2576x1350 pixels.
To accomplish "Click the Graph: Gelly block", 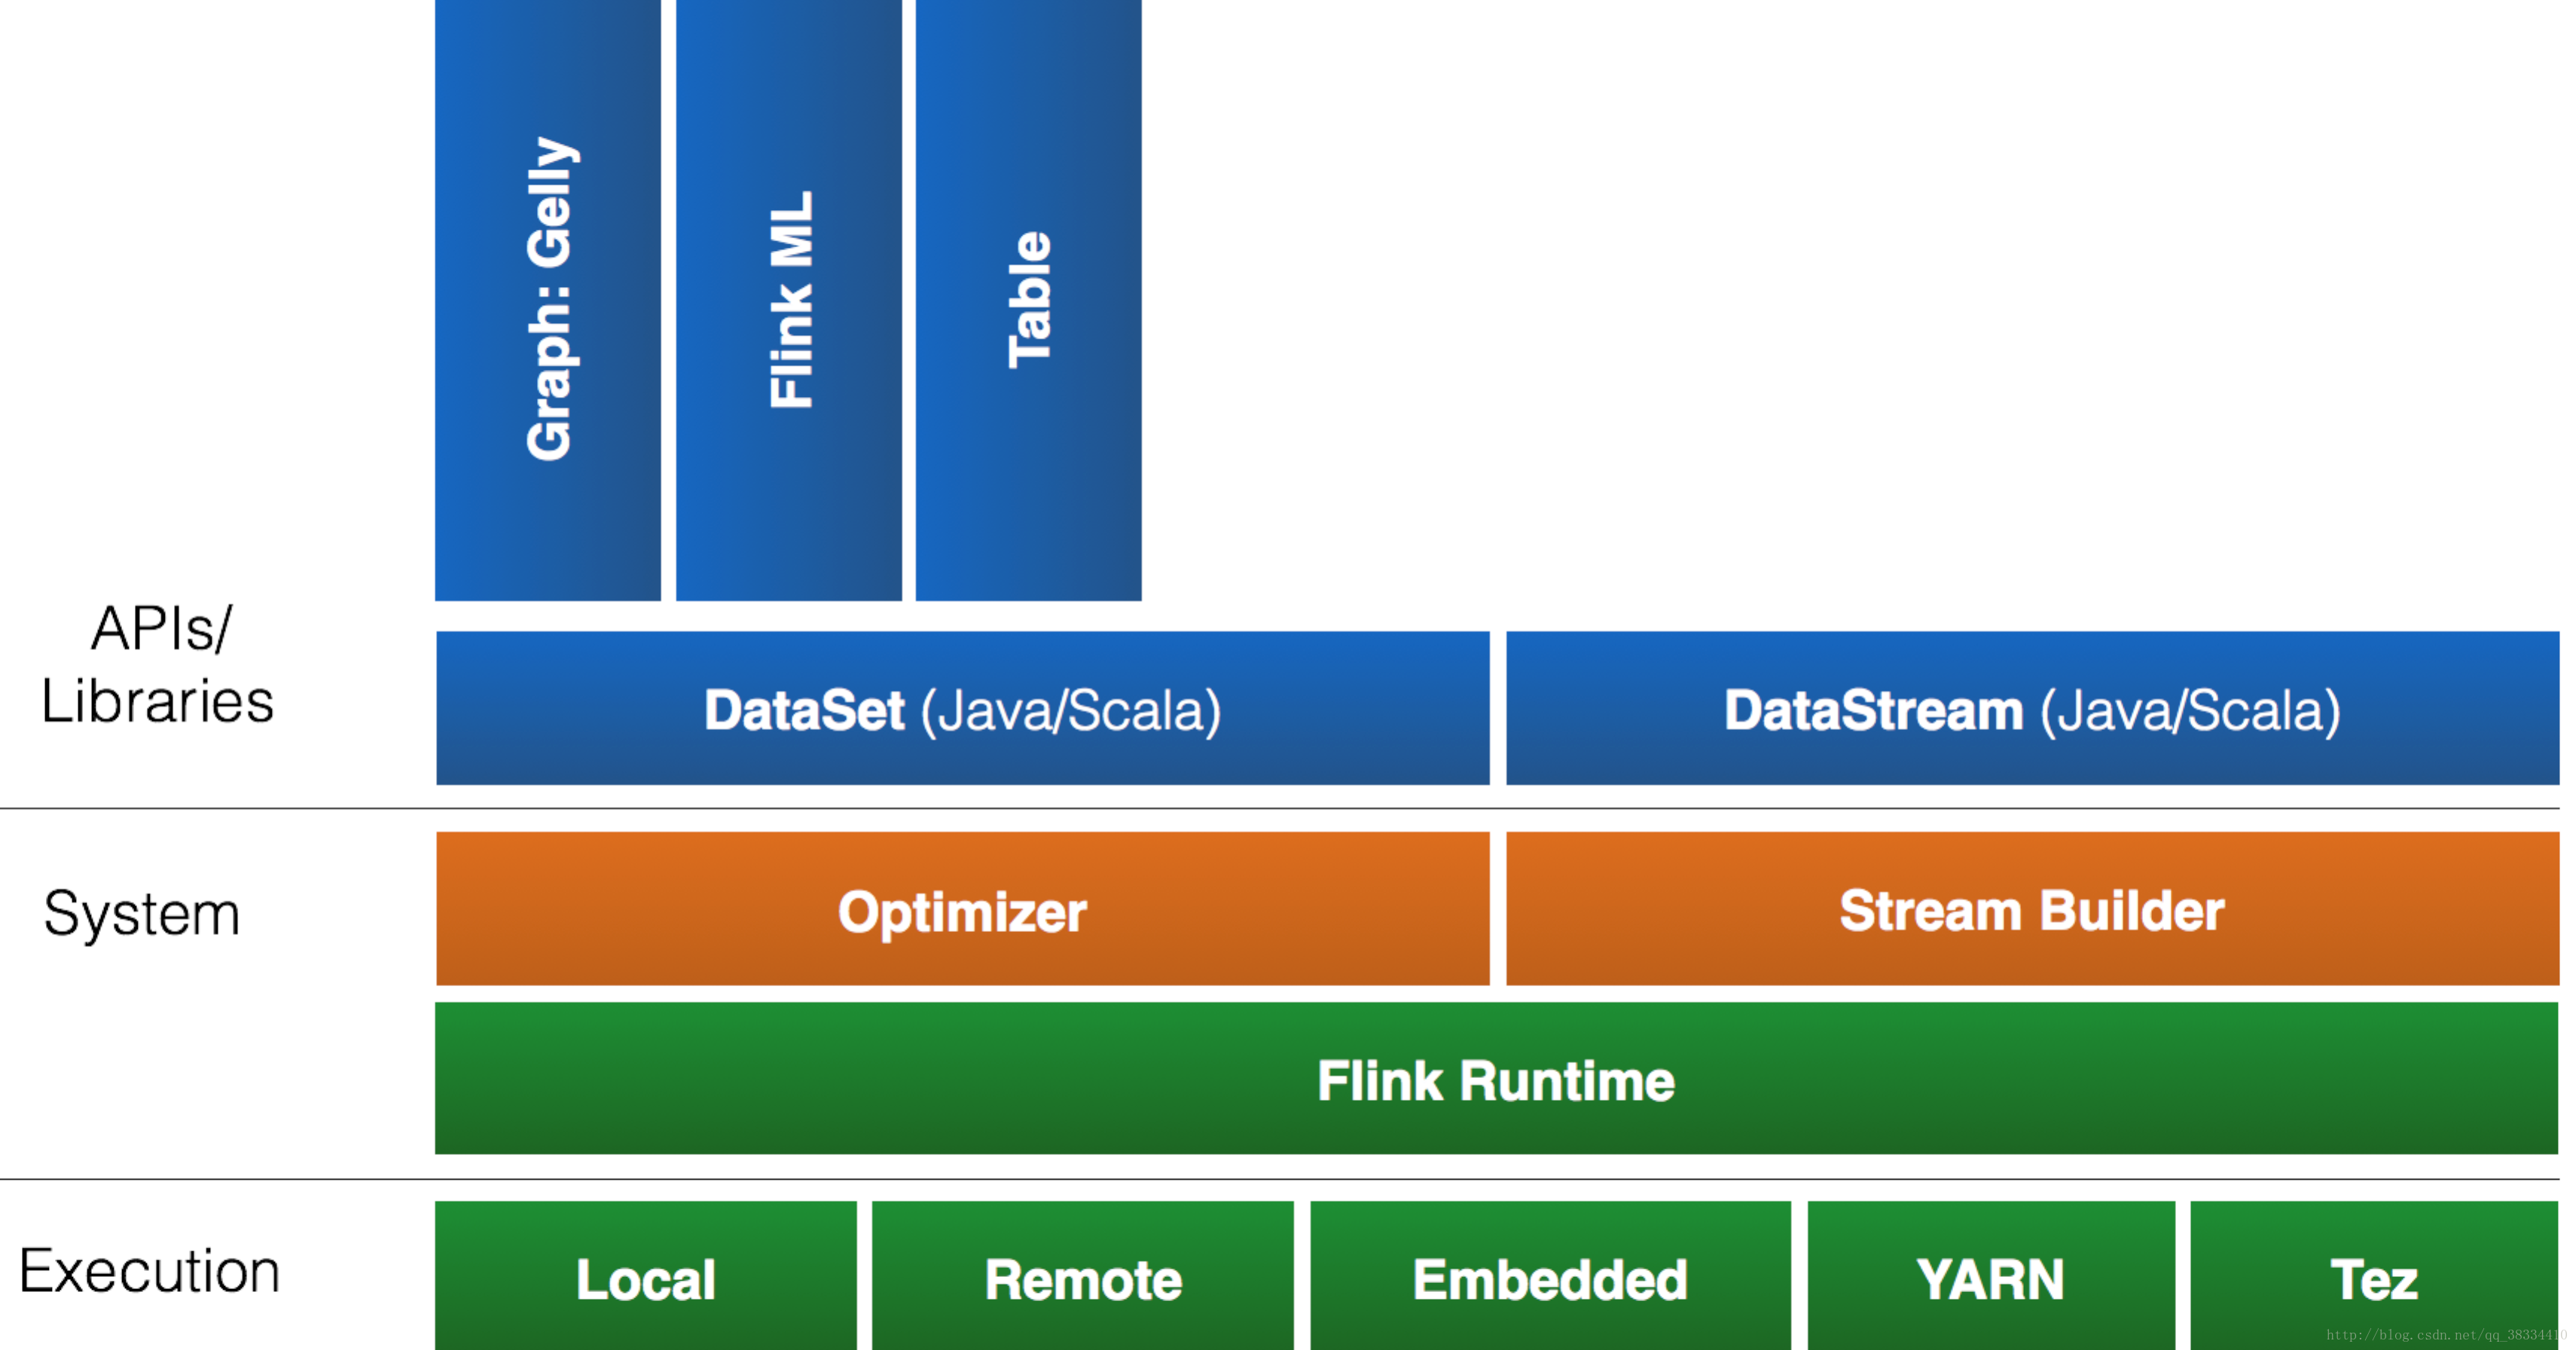I will tap(548, 300).
